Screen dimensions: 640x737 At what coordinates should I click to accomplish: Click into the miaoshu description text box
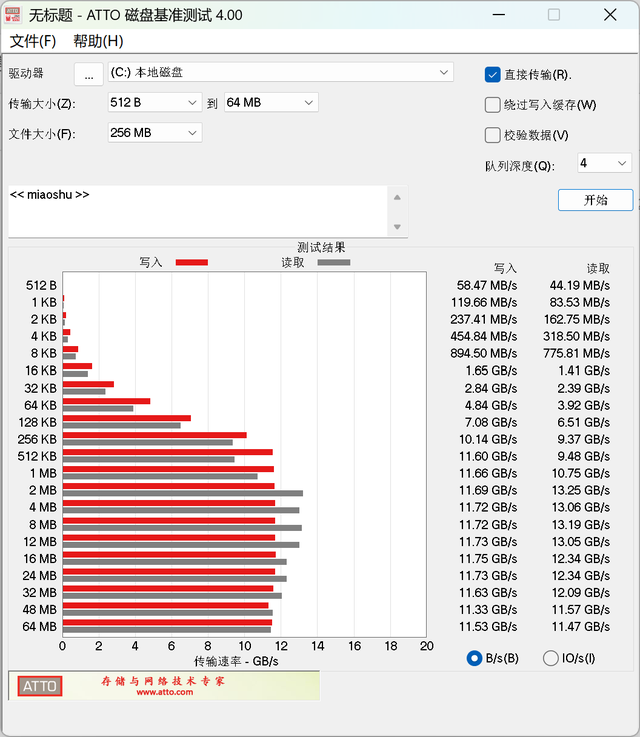click(197, 212)
